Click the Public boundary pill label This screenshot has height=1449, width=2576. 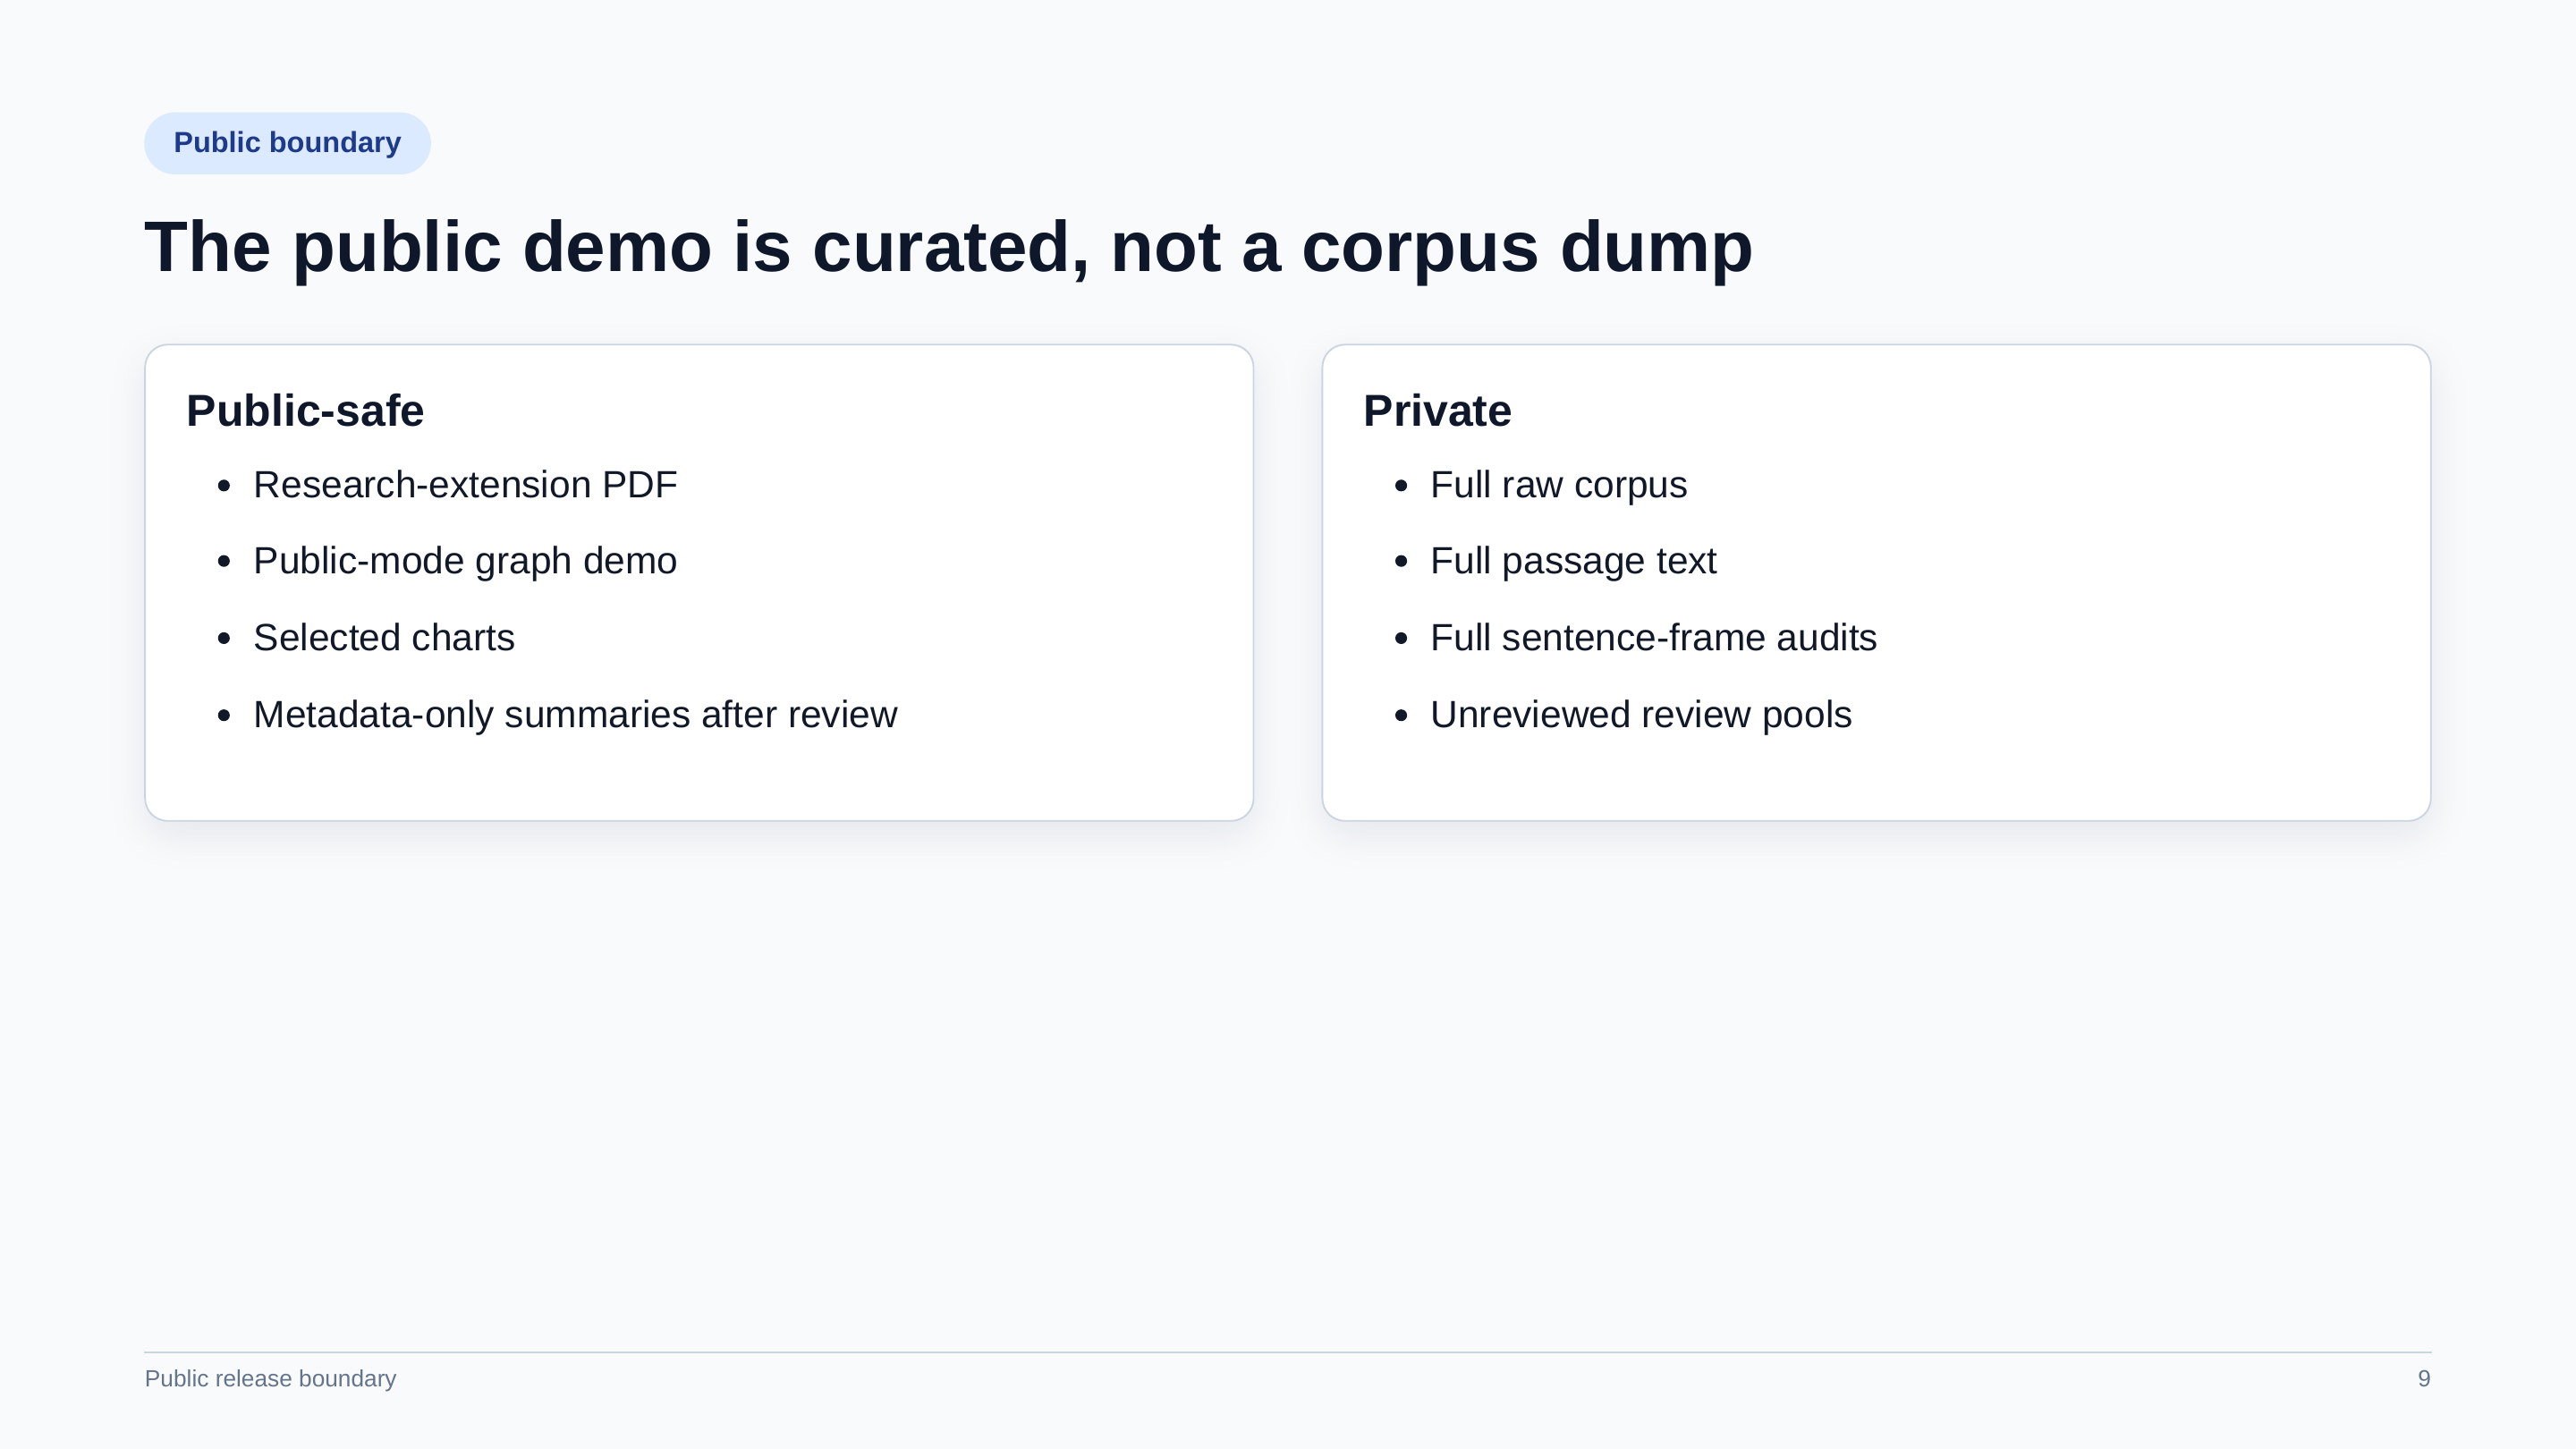pyautogui.click(x=287, y=143)
